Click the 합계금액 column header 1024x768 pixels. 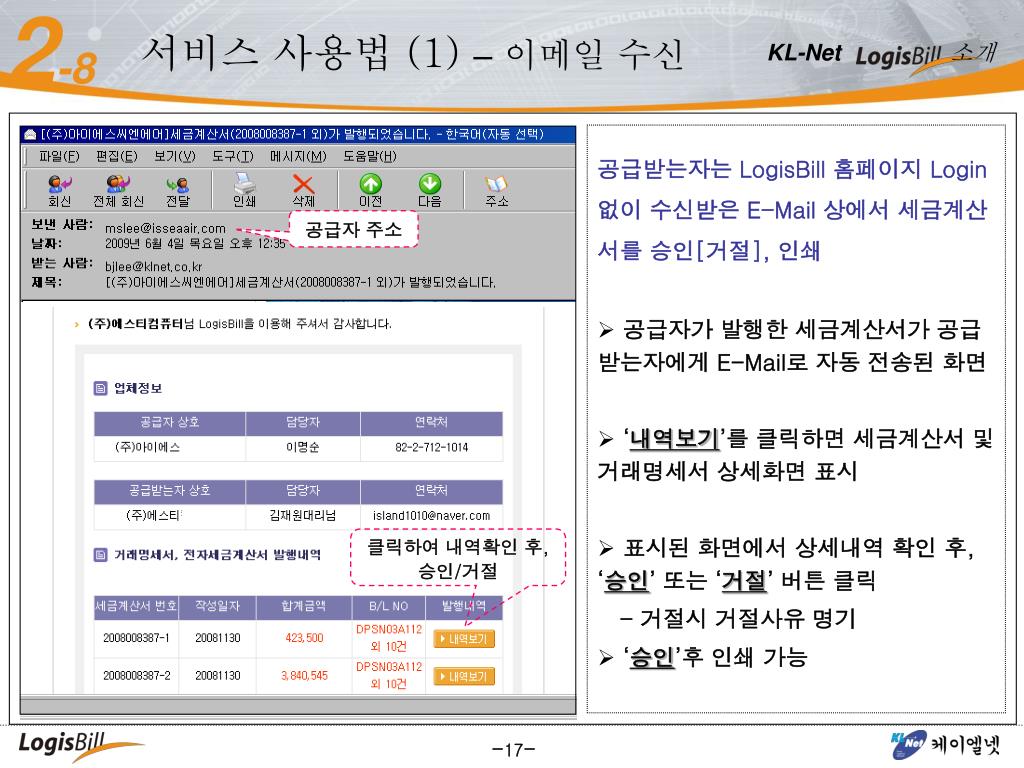click(304, 606)
